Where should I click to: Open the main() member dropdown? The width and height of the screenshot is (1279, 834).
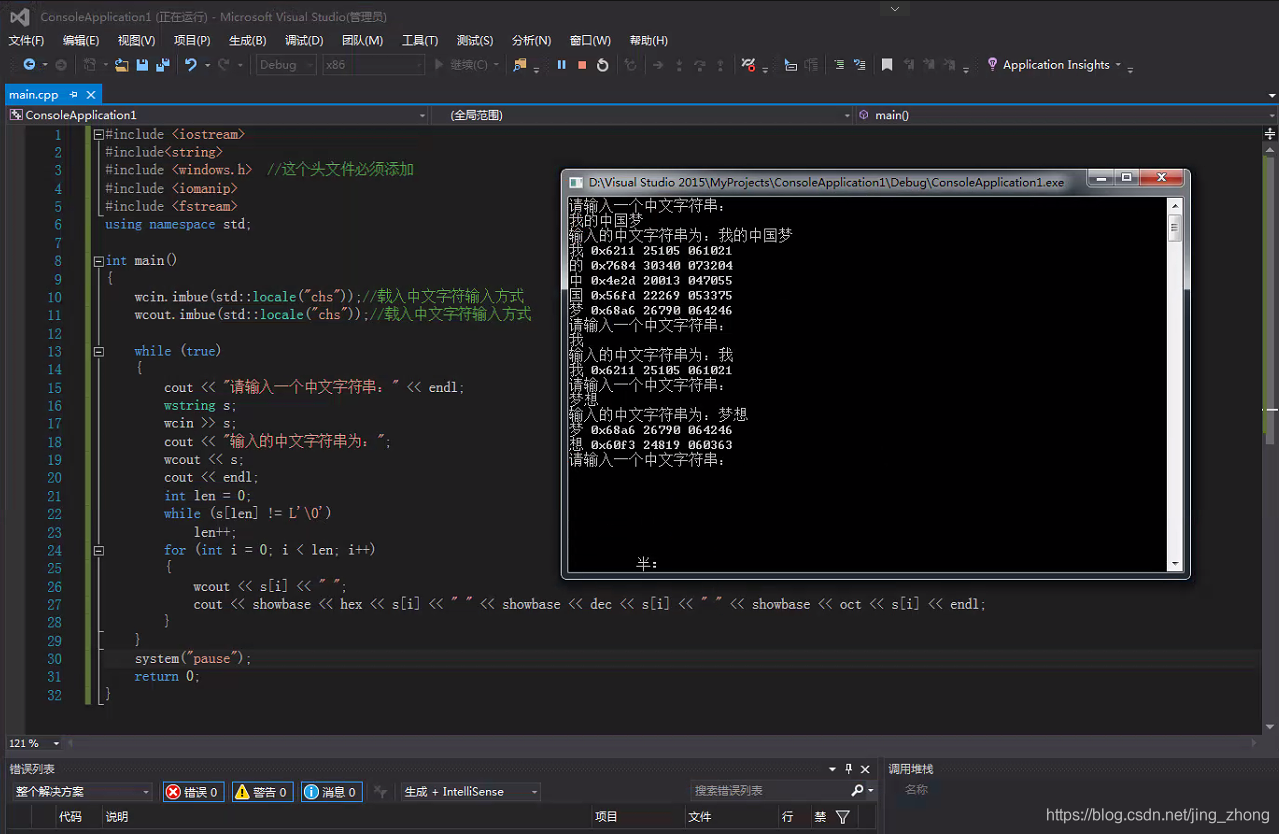(1066, 115)
